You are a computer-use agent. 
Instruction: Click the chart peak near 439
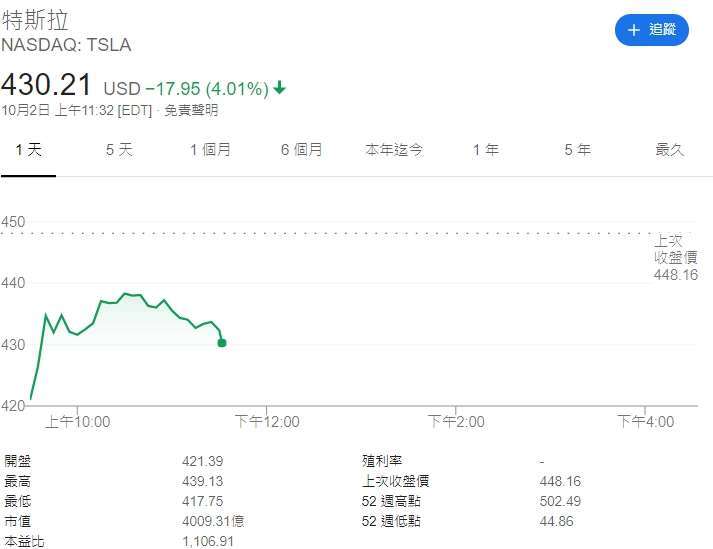pyautogui.click(x=125, y=294)
